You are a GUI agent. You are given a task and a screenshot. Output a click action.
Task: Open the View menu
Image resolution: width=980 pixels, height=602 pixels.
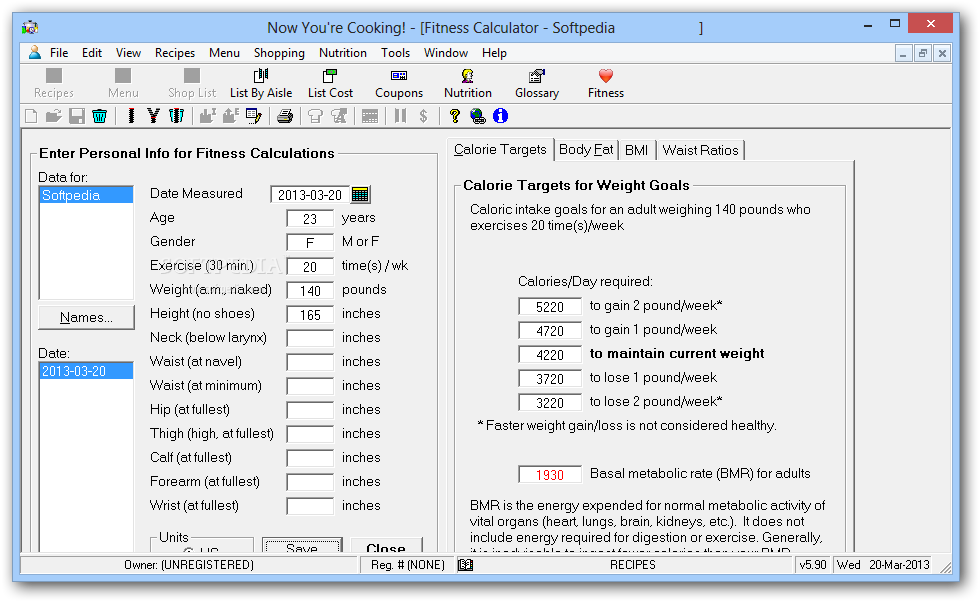coord(128,53)
